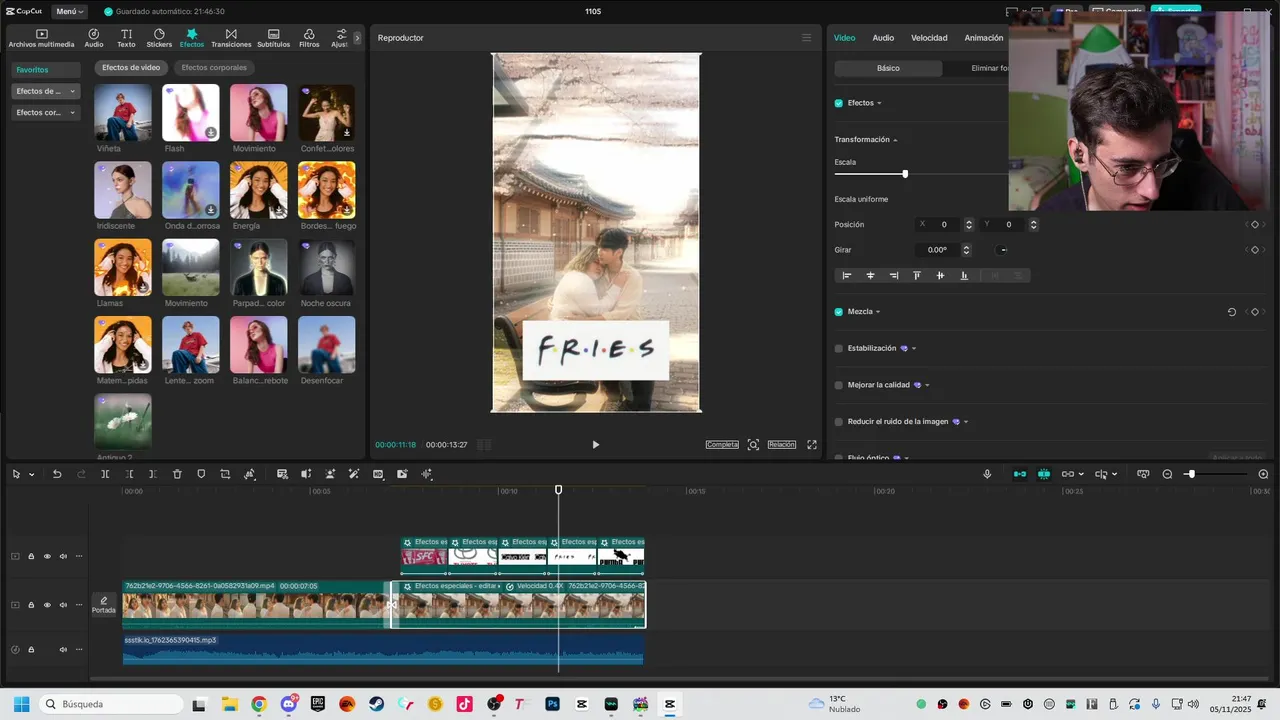Image resolution: width=1280 pixels, height=720 pixels.
Task: Hide the main video track
Action: click(47, 605)
